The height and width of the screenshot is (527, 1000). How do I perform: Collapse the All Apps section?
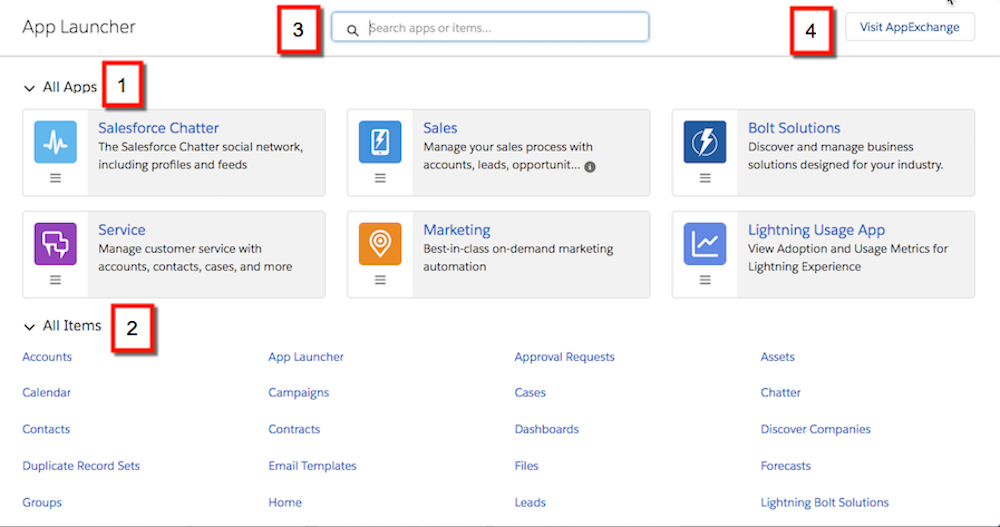point(29,88)
